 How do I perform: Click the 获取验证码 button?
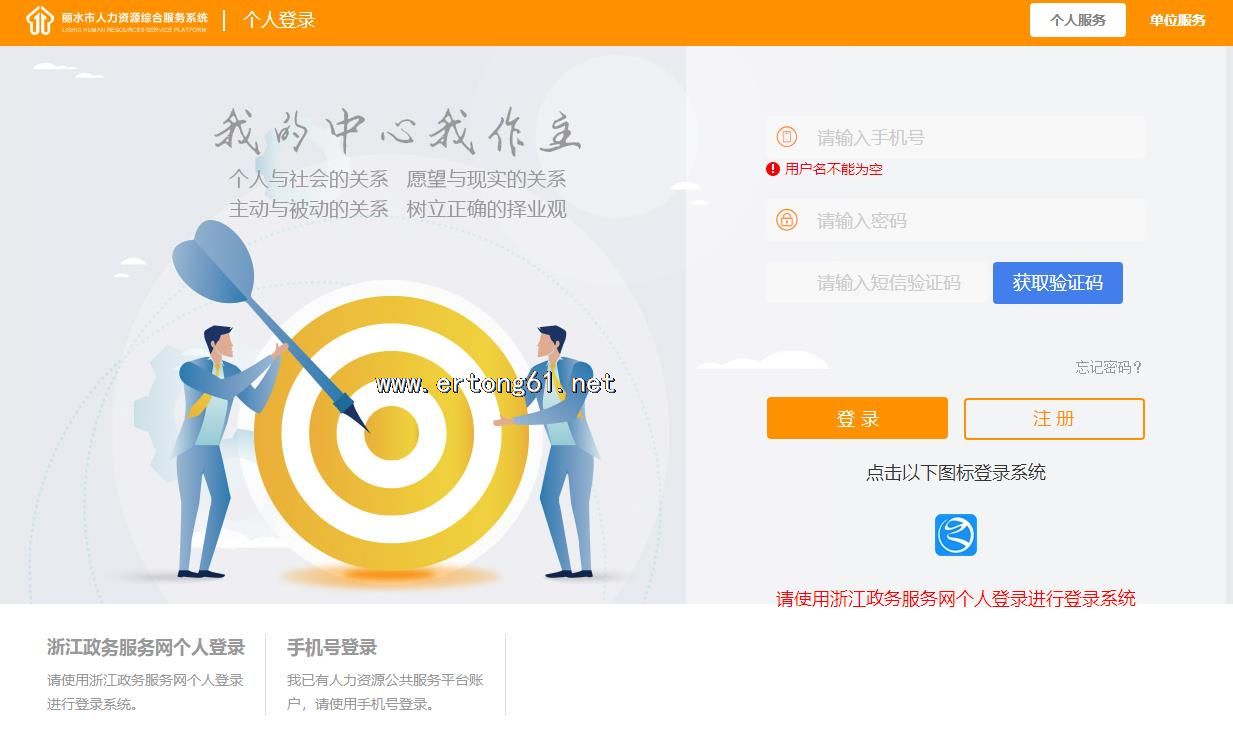1058,283
